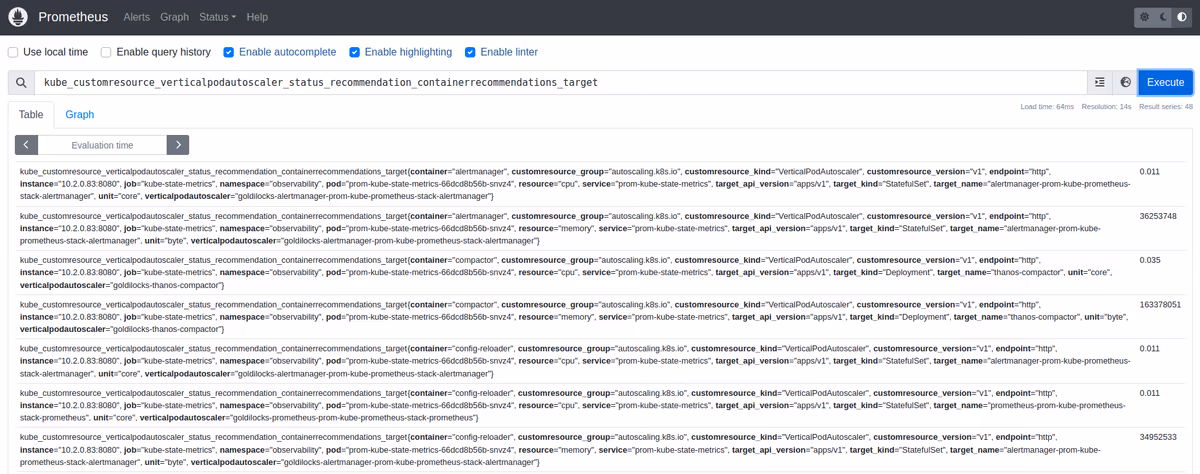The image size is (1200, 474).
Task: Disable the Enable autocomplete checkbox
Action: (x=229, y=52)
